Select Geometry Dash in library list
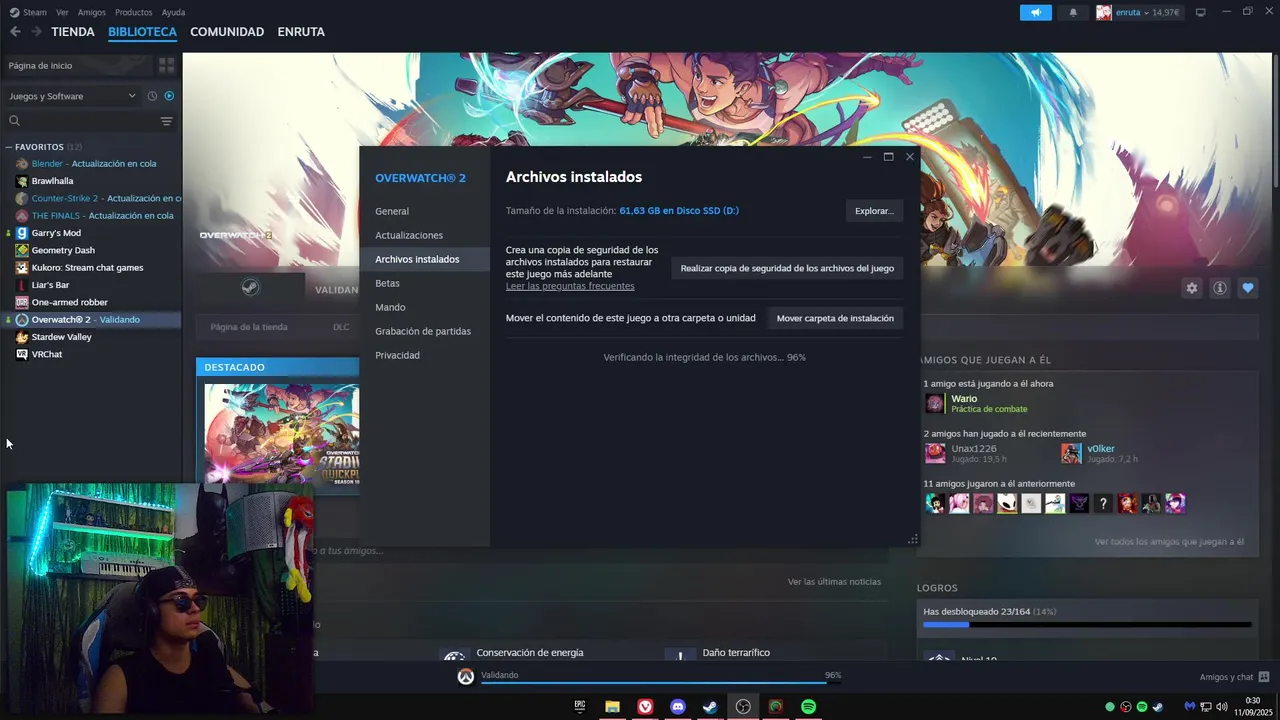This screenshot has height=720, width=1280. pos(91,250)
